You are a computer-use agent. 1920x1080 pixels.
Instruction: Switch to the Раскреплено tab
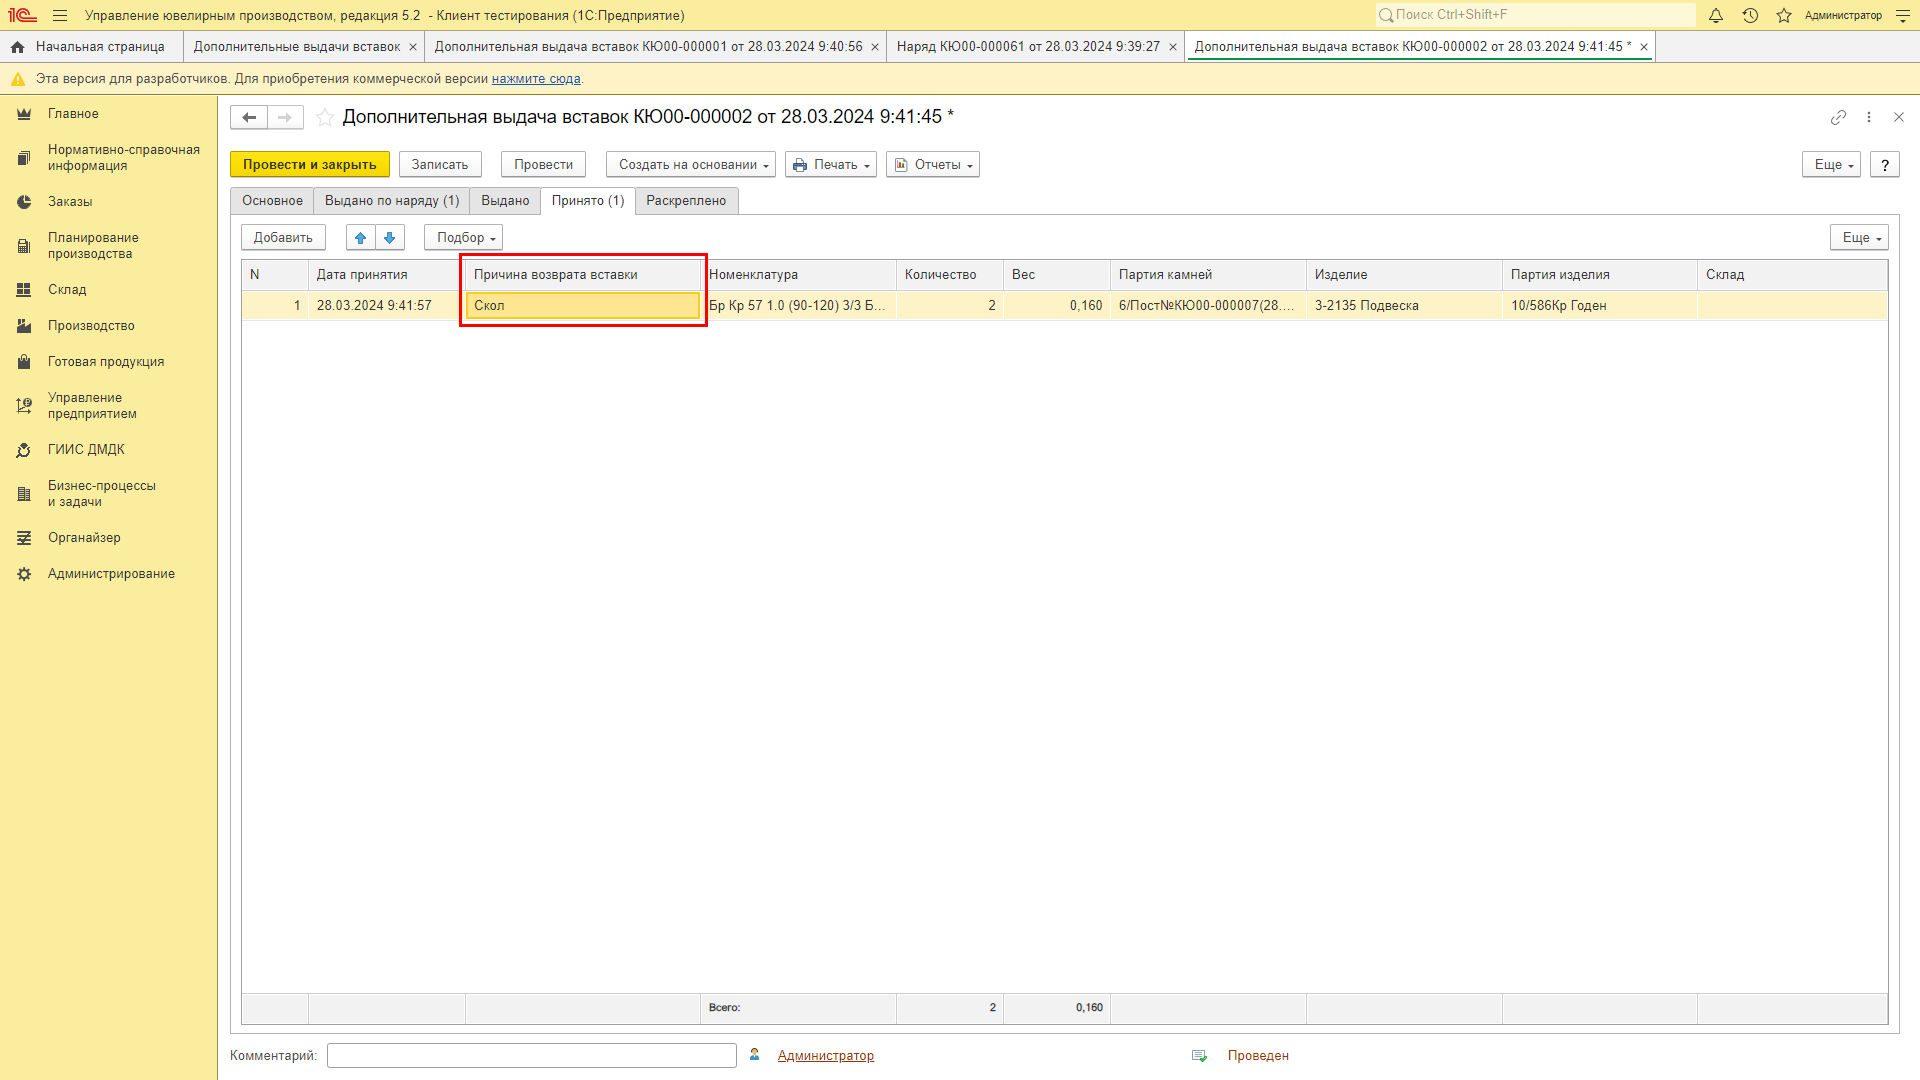click(686, 201)
